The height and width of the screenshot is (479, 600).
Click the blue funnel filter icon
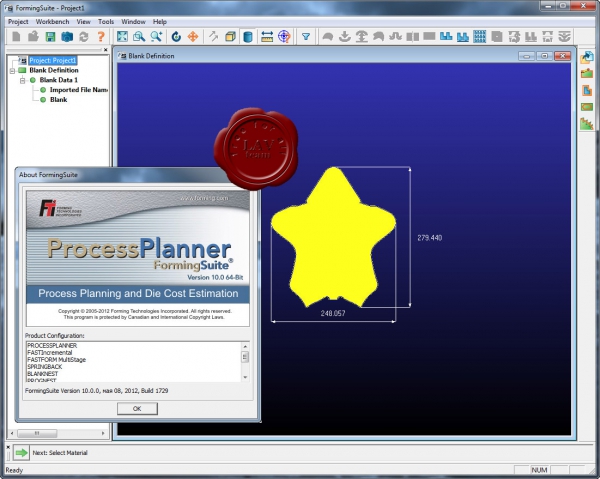click(x=306, y=37)
